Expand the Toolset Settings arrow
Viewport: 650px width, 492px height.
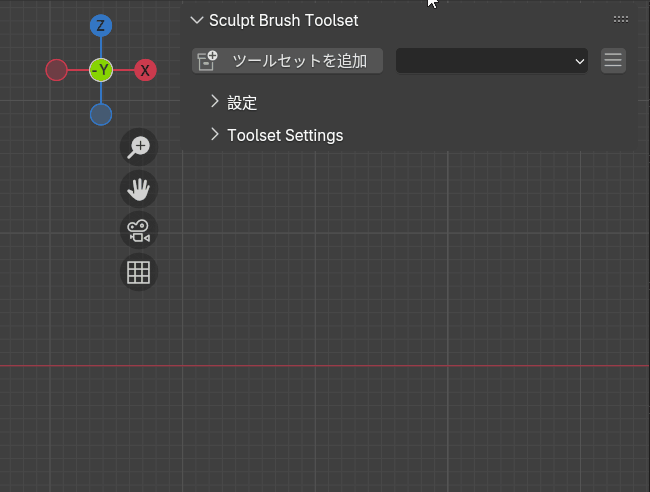pos(214,134)
